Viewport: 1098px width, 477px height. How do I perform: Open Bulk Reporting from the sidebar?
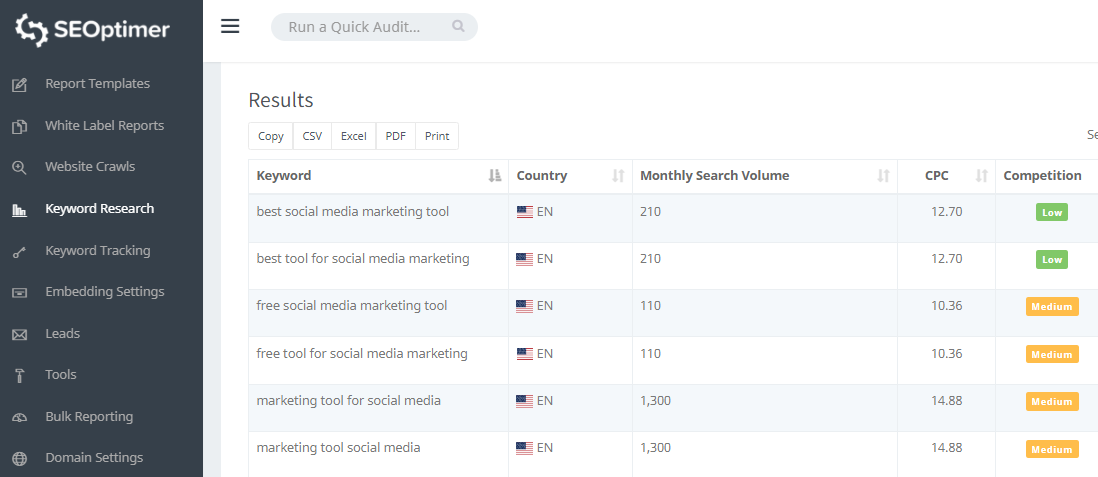(x=89, y=417)
